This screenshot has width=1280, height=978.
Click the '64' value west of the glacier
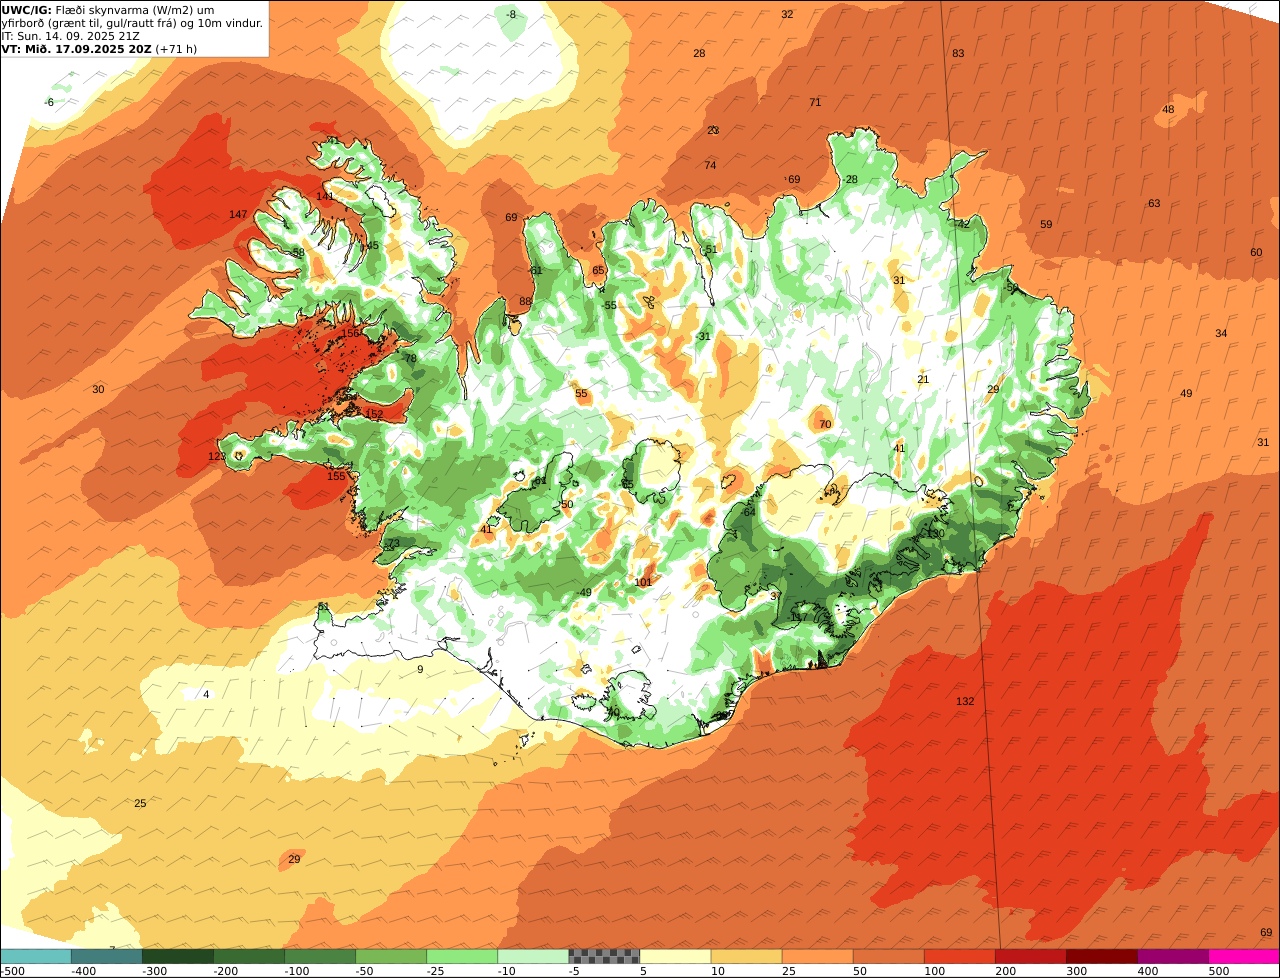750,513
